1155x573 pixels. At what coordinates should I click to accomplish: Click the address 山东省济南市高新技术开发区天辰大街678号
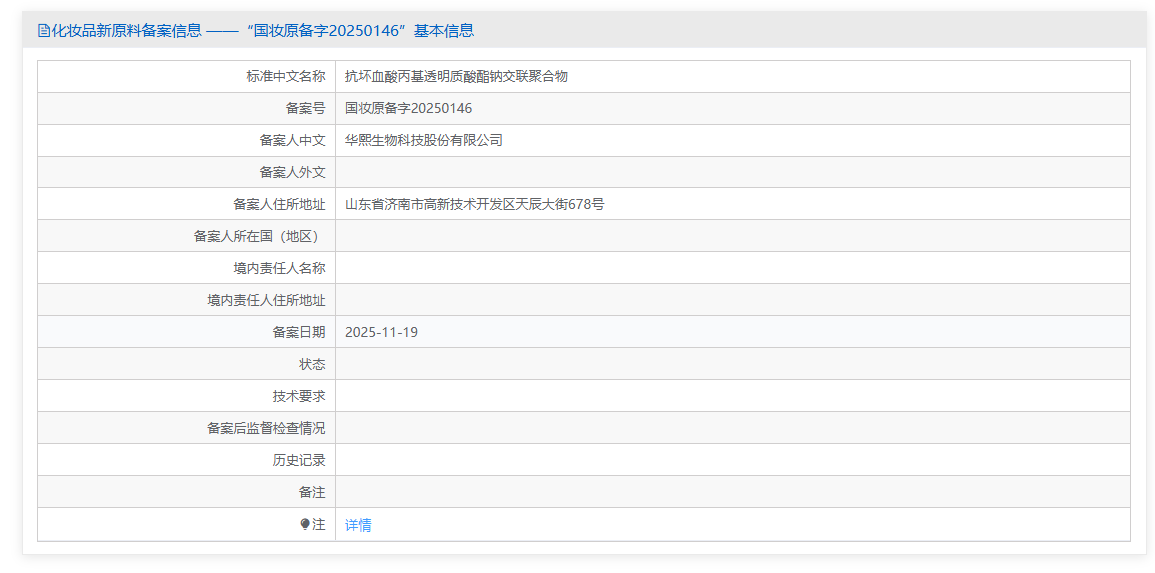point(474,204)
